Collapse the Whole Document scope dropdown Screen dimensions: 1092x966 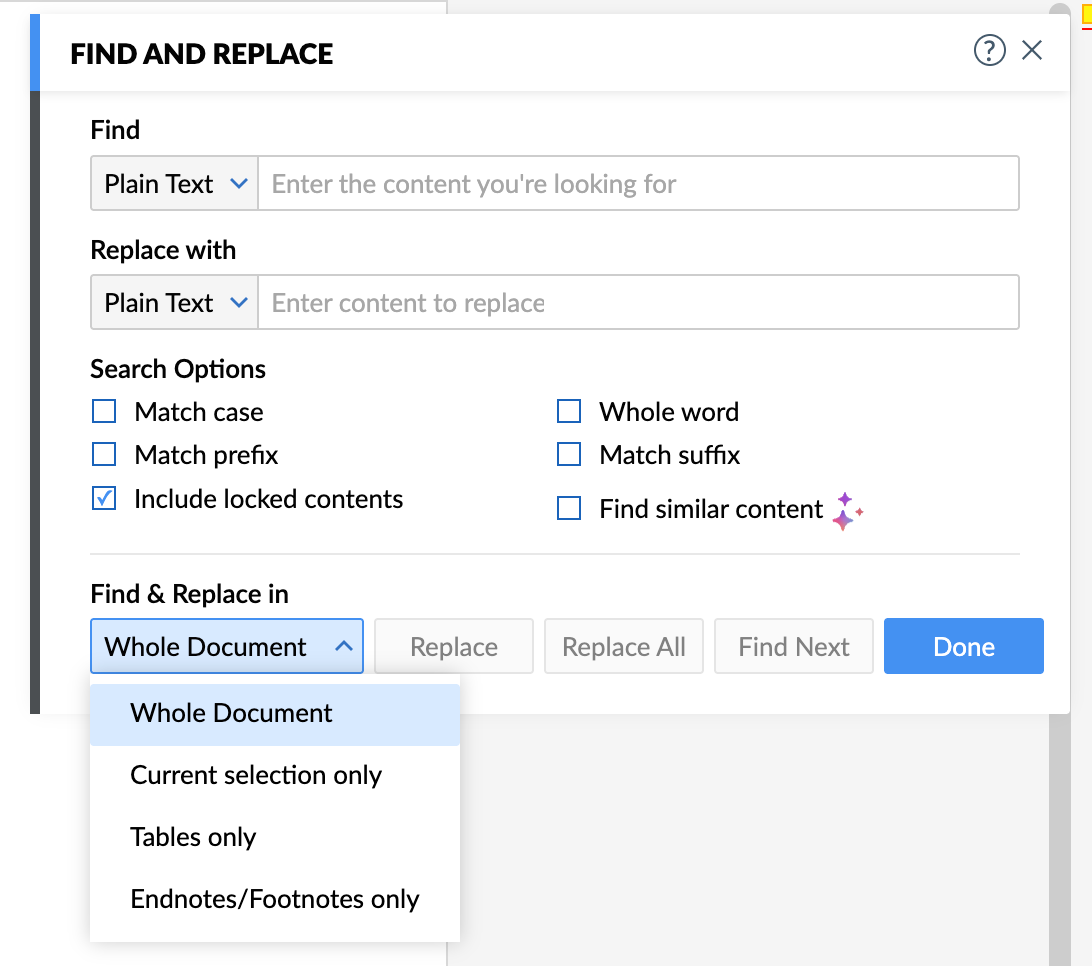click(x=226, y=646)
